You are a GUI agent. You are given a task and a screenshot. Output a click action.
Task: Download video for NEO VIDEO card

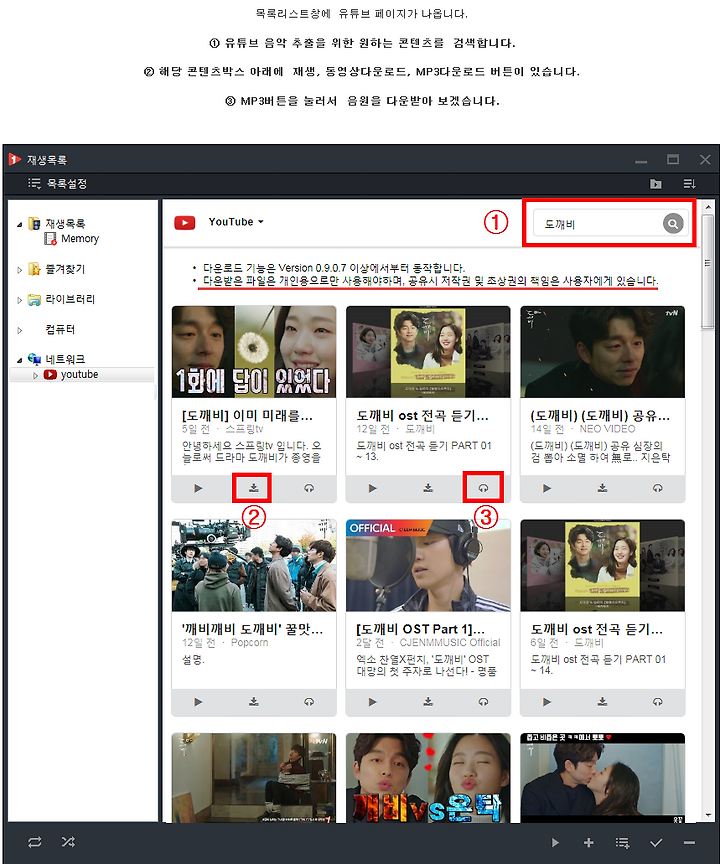[603, 488]
